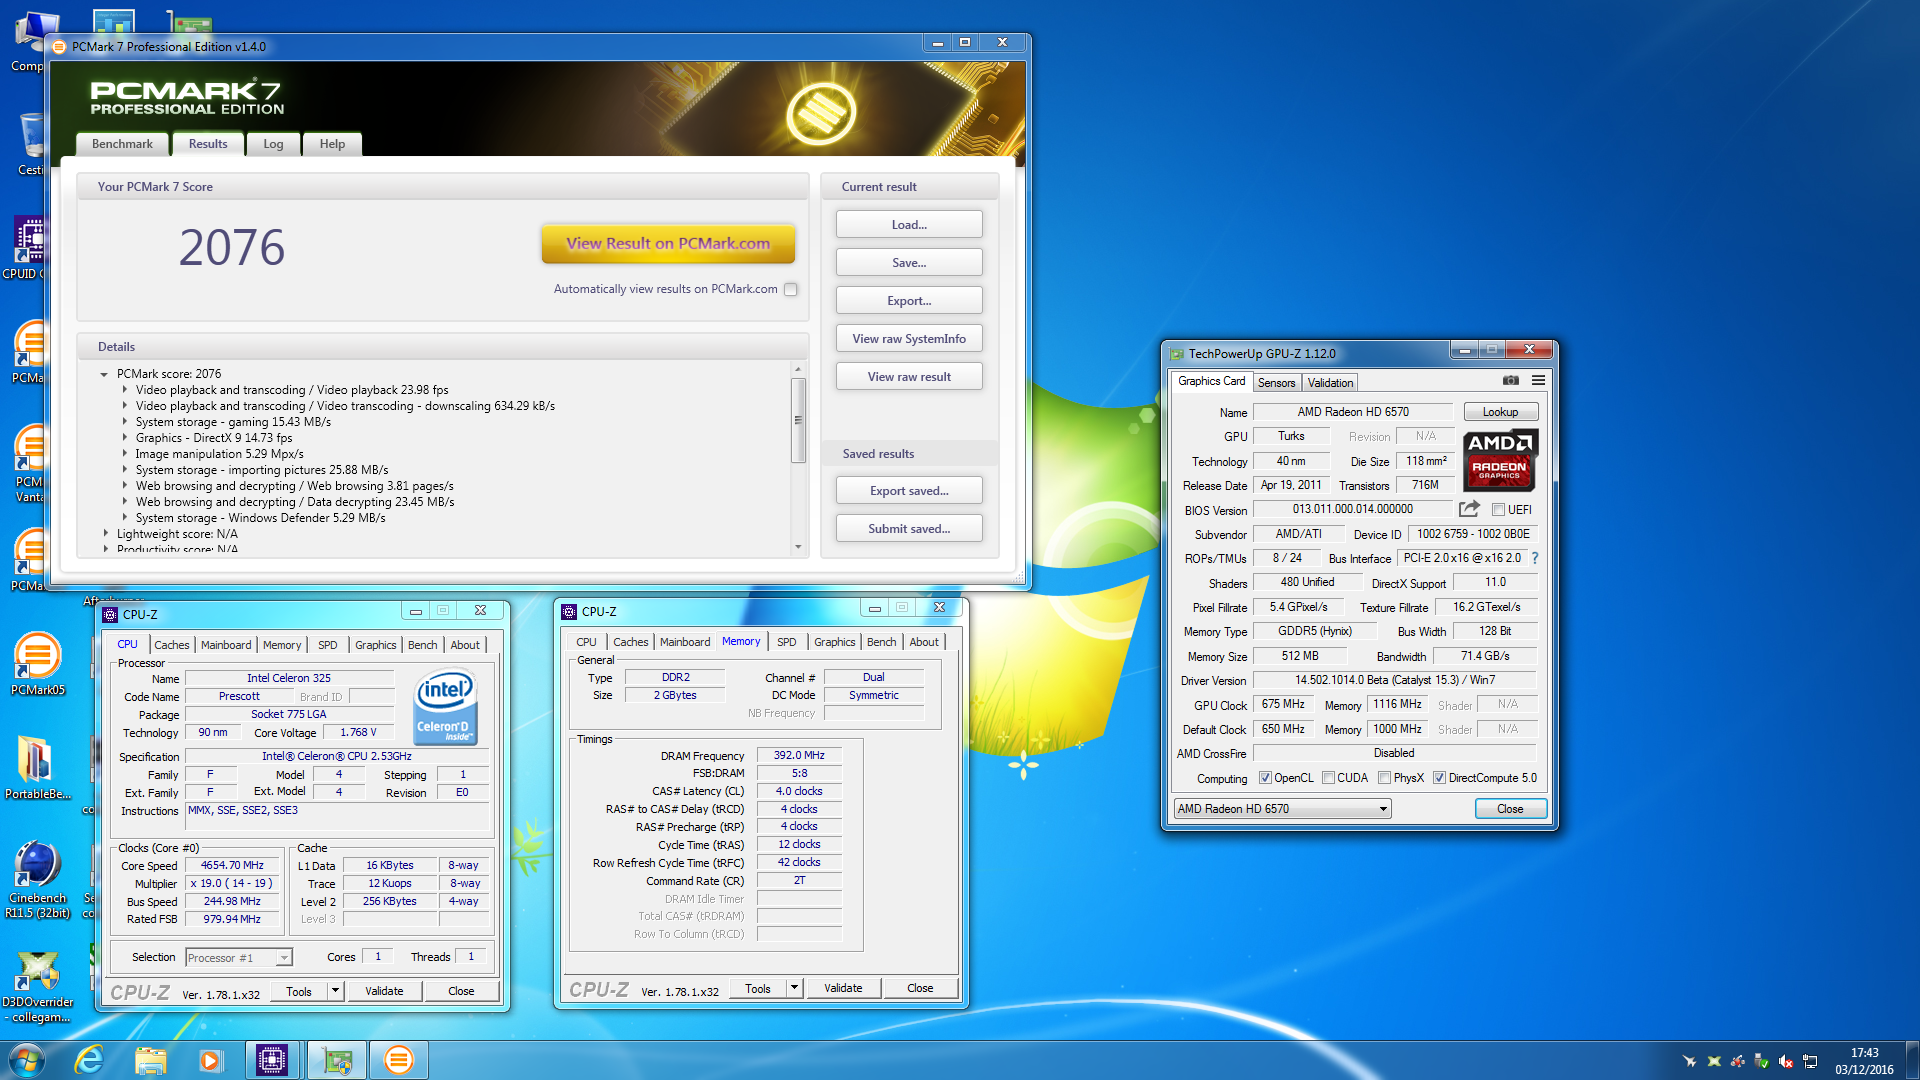Click the Details scrollbar down arrow
The image size is (1920, 1080).
[798, 547]
